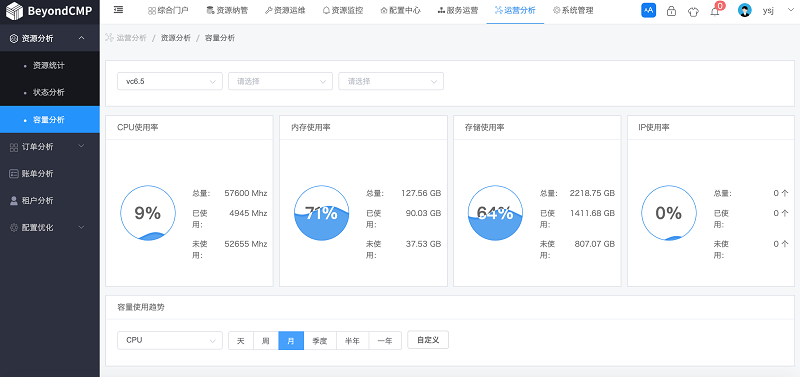Click the 订单分析 sidebar icon
Screen dimensions: 800x377
pos(14,147)
